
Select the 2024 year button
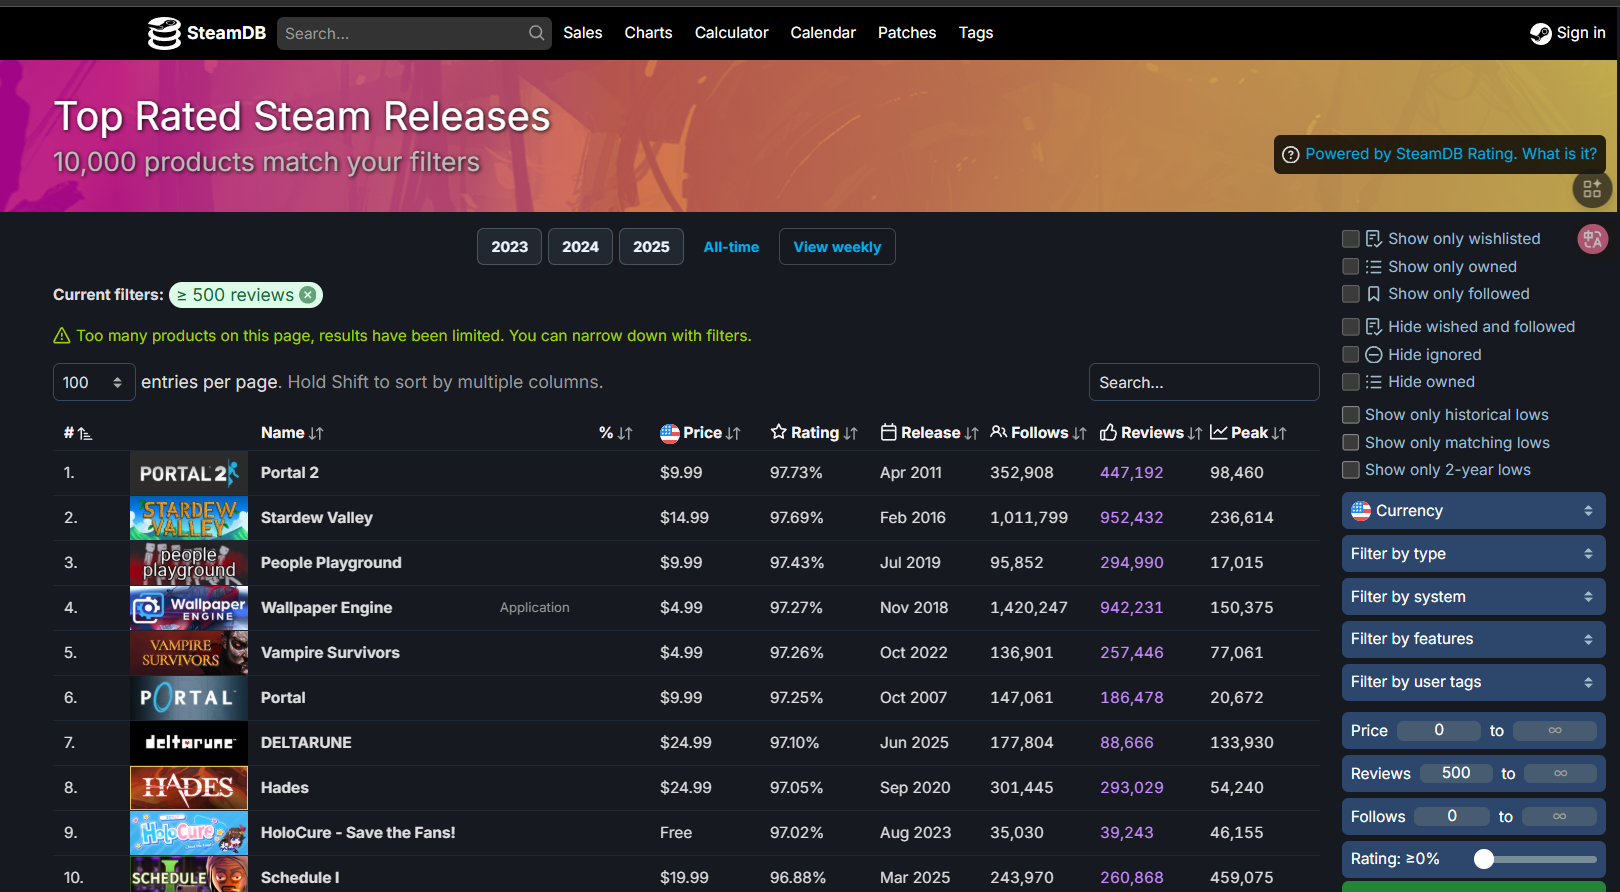pyautogui.click(x=581, y=247)
